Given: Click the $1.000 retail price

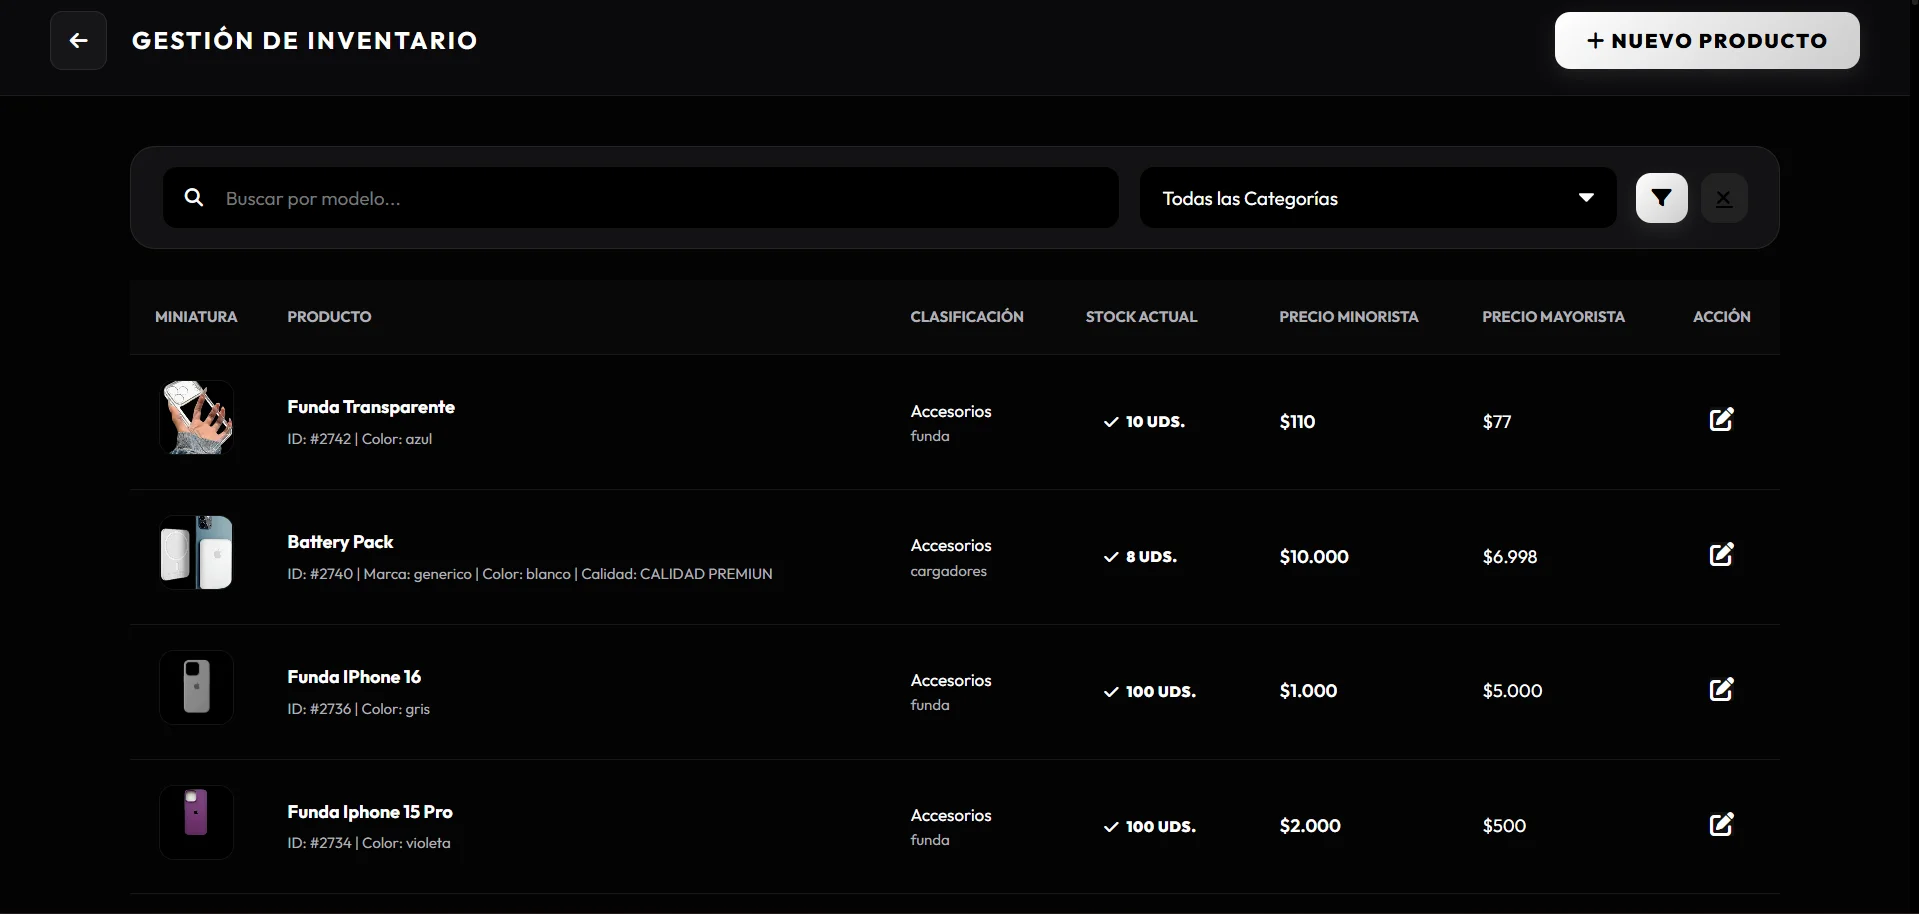Looking at the screenshot, I should (x=1308, y=691).
